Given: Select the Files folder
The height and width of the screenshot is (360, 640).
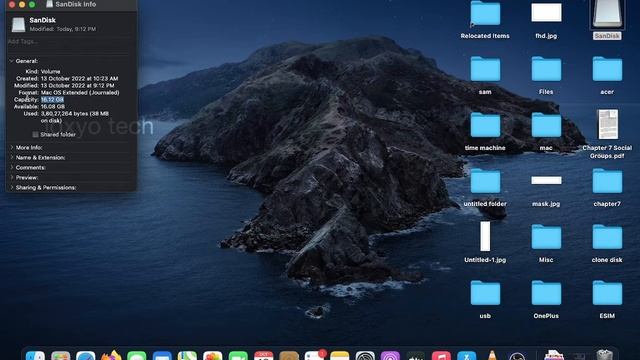Looking at the screenshot, I should pyautogui.click(x=546, y=69).
